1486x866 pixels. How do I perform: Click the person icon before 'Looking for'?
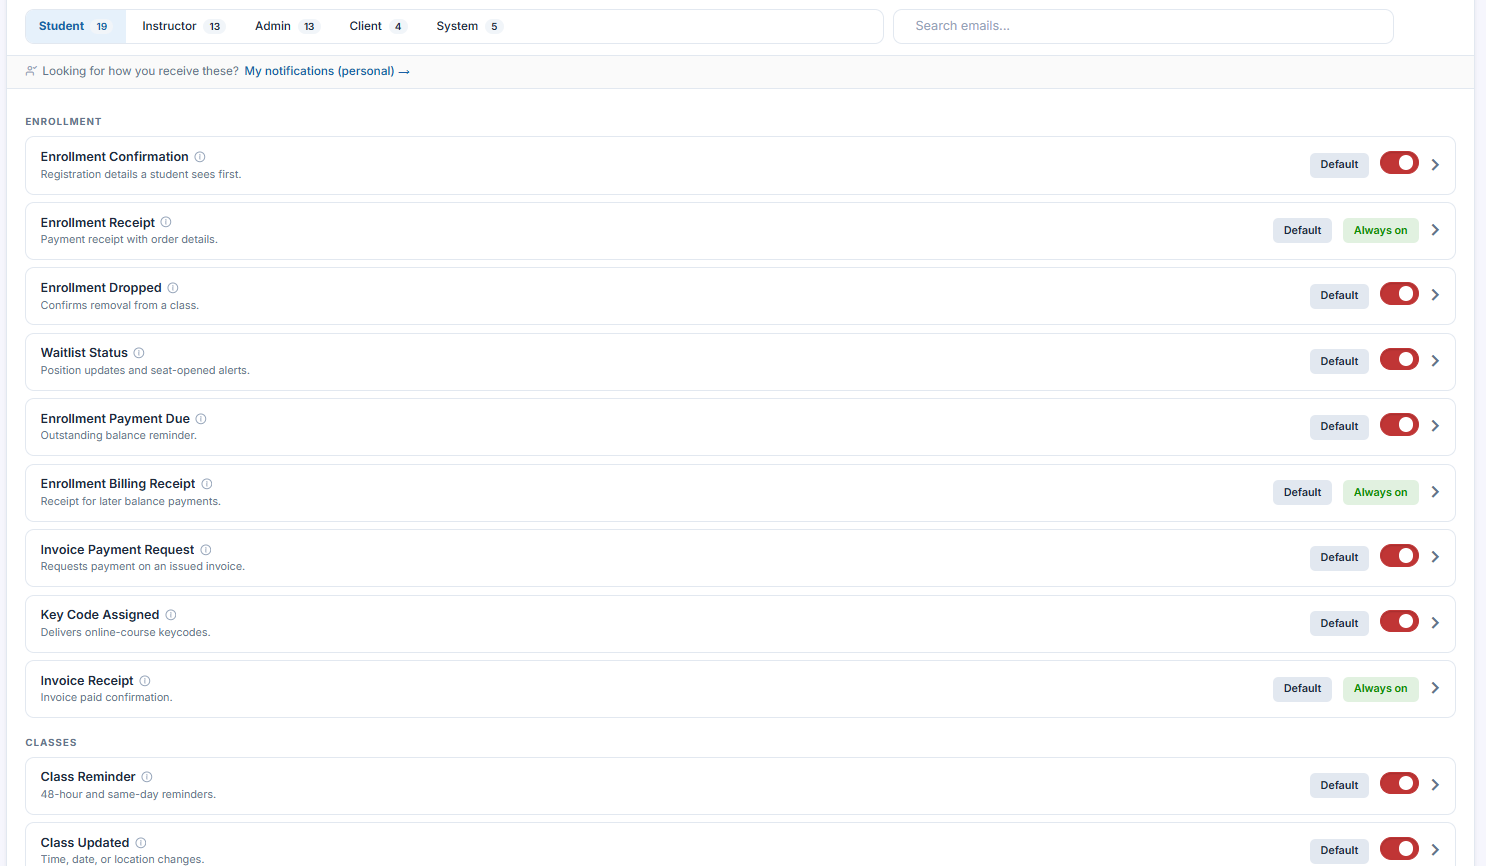(31, 71)
